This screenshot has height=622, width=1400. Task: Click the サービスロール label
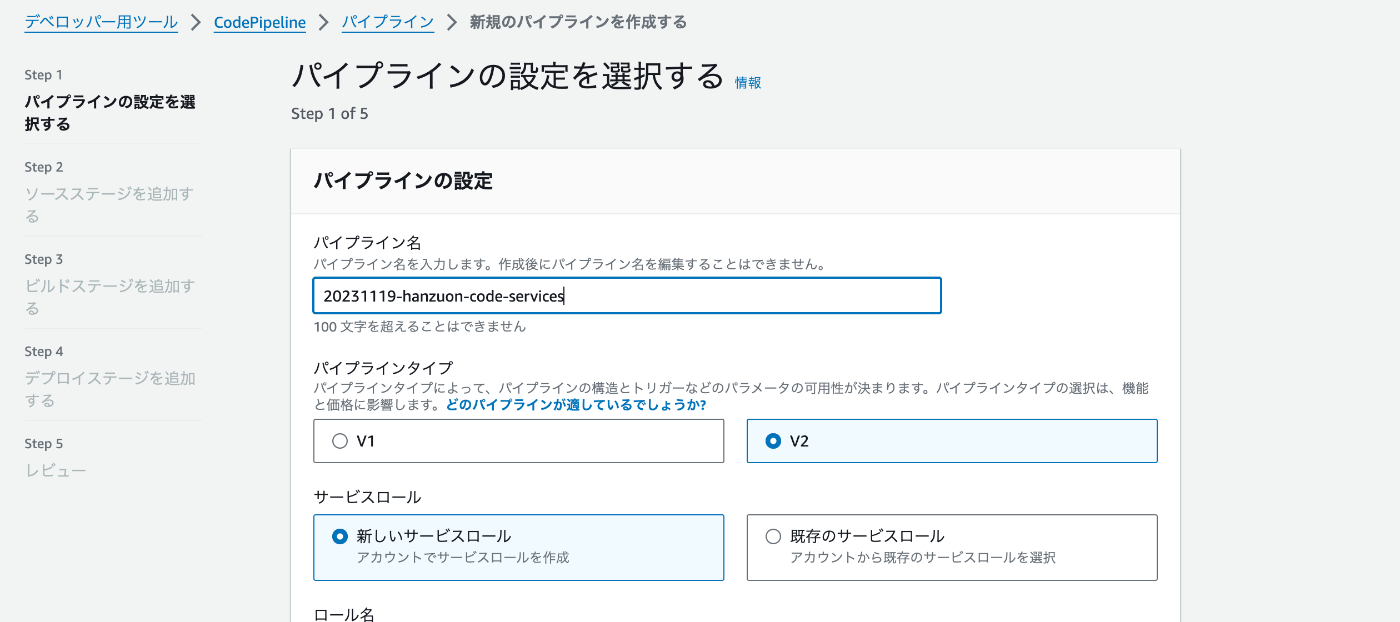367,497
